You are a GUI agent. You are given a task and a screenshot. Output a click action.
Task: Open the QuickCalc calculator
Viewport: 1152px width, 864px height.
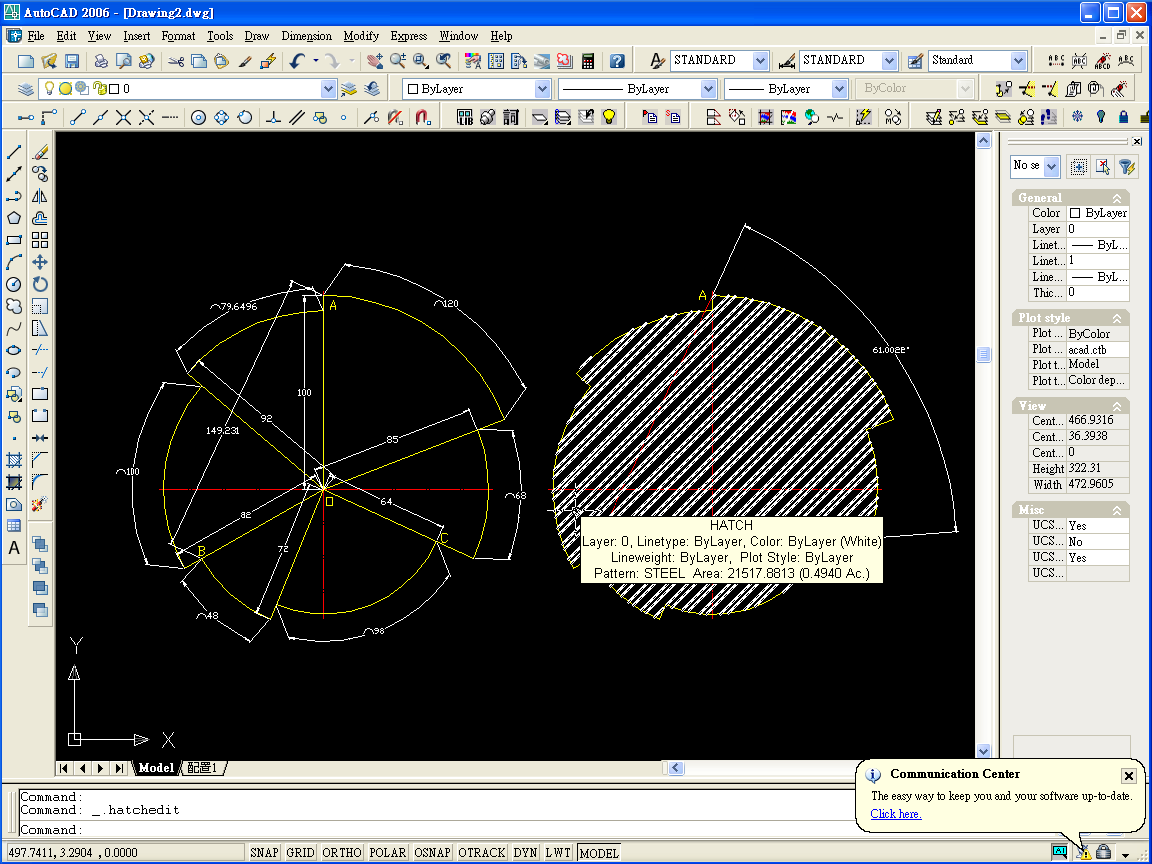click(588, 61)
